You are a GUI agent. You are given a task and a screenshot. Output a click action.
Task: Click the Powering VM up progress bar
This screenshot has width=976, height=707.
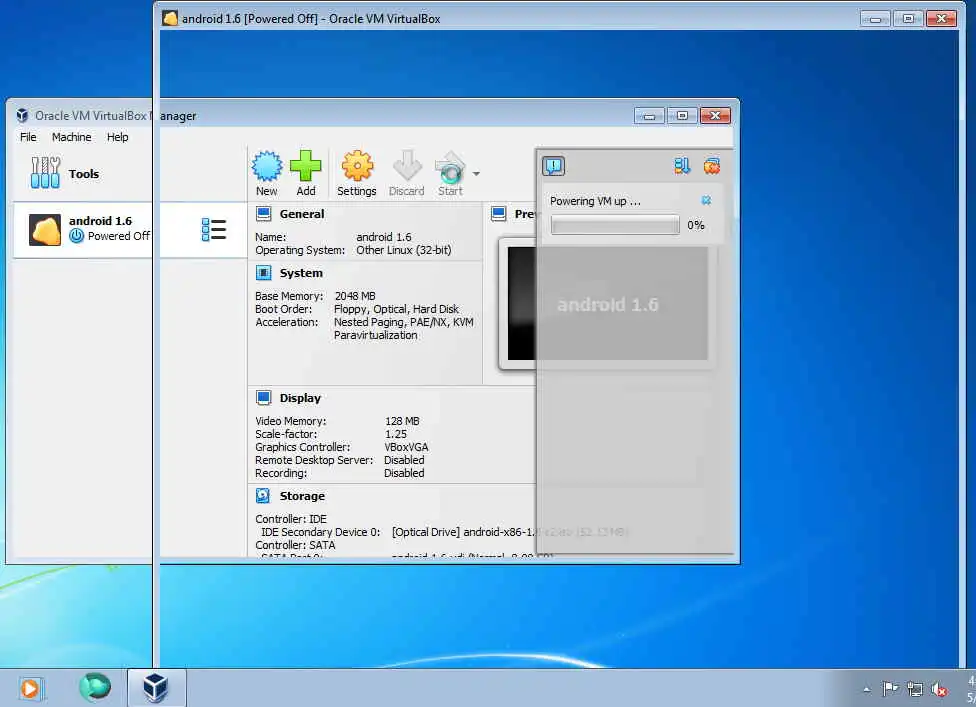(x=615, y=225)
